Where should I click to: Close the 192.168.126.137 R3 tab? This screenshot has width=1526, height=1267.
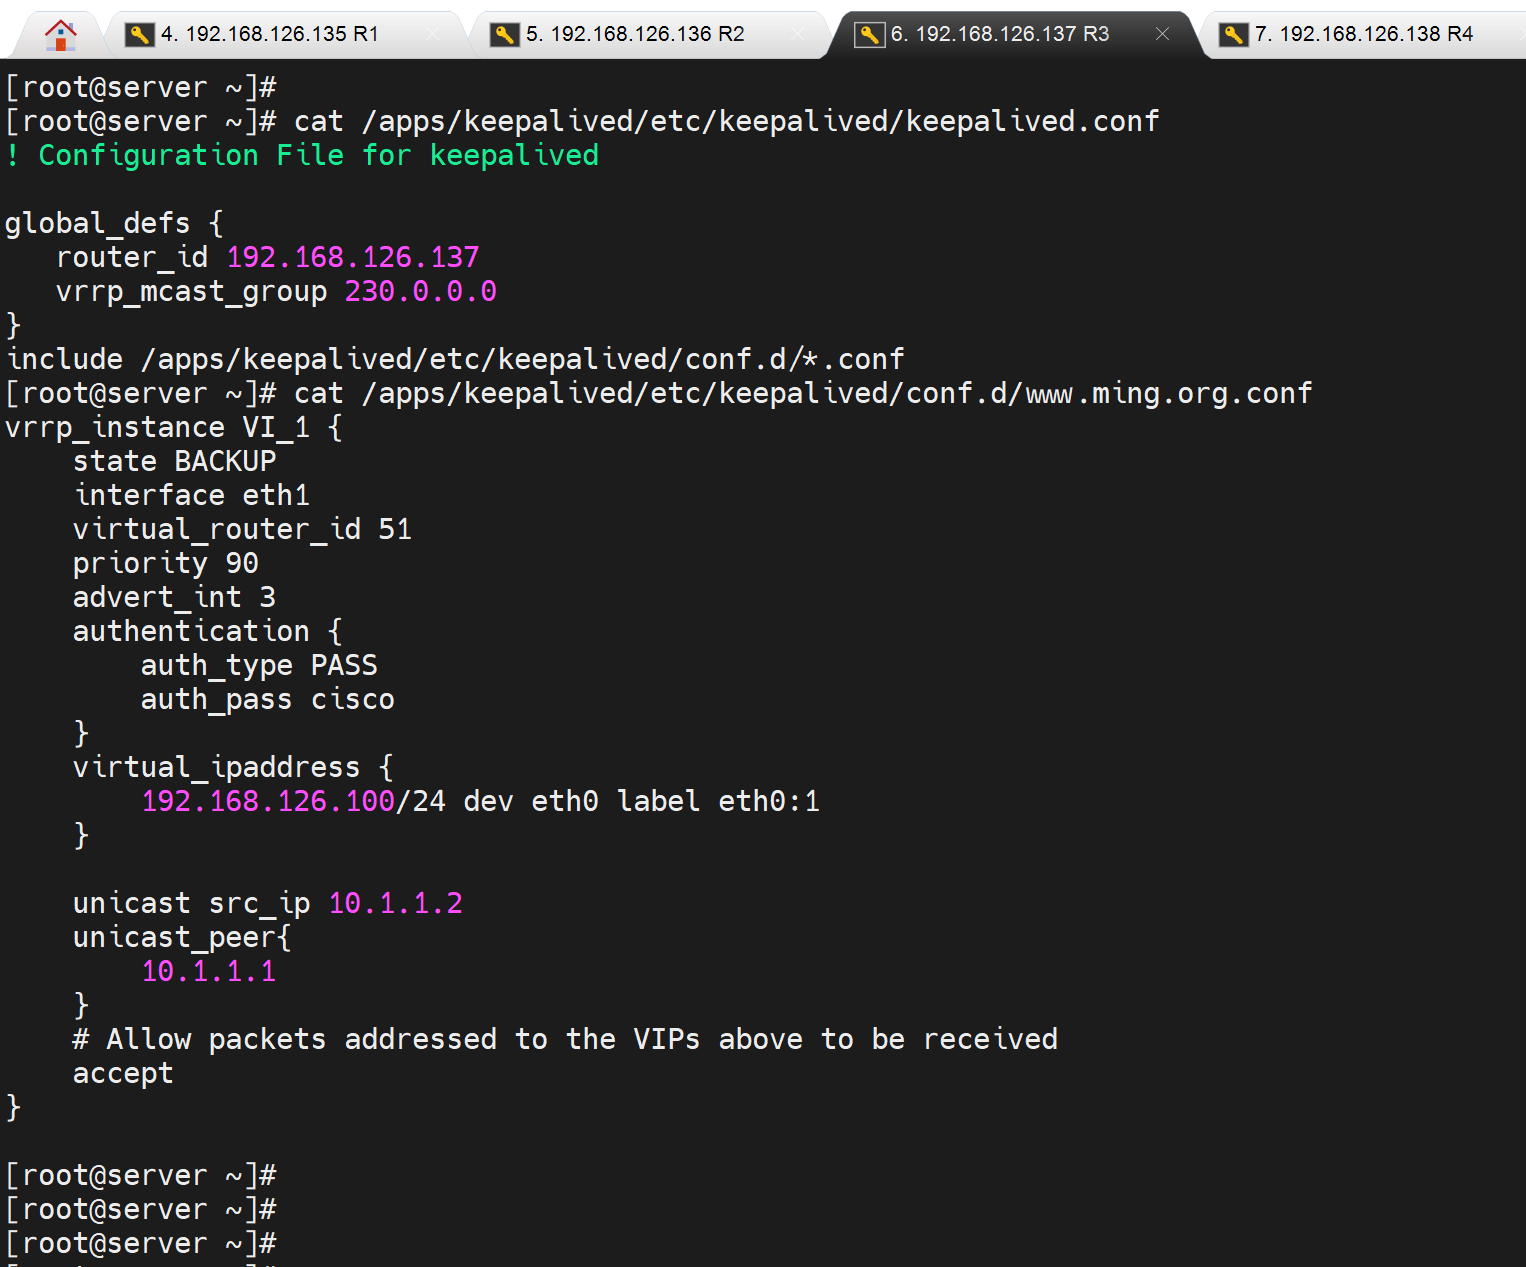coord(1162,34)
